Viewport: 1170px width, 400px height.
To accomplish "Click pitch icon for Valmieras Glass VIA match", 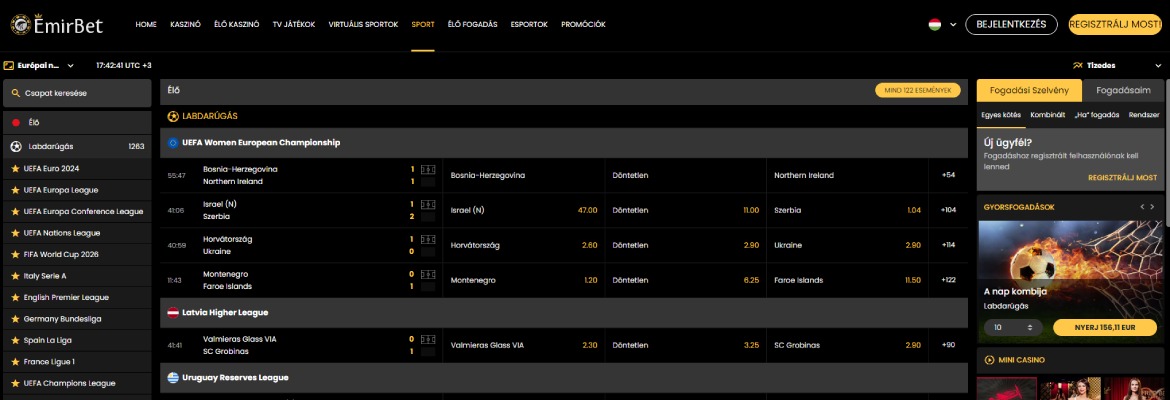I will (428, 340).
